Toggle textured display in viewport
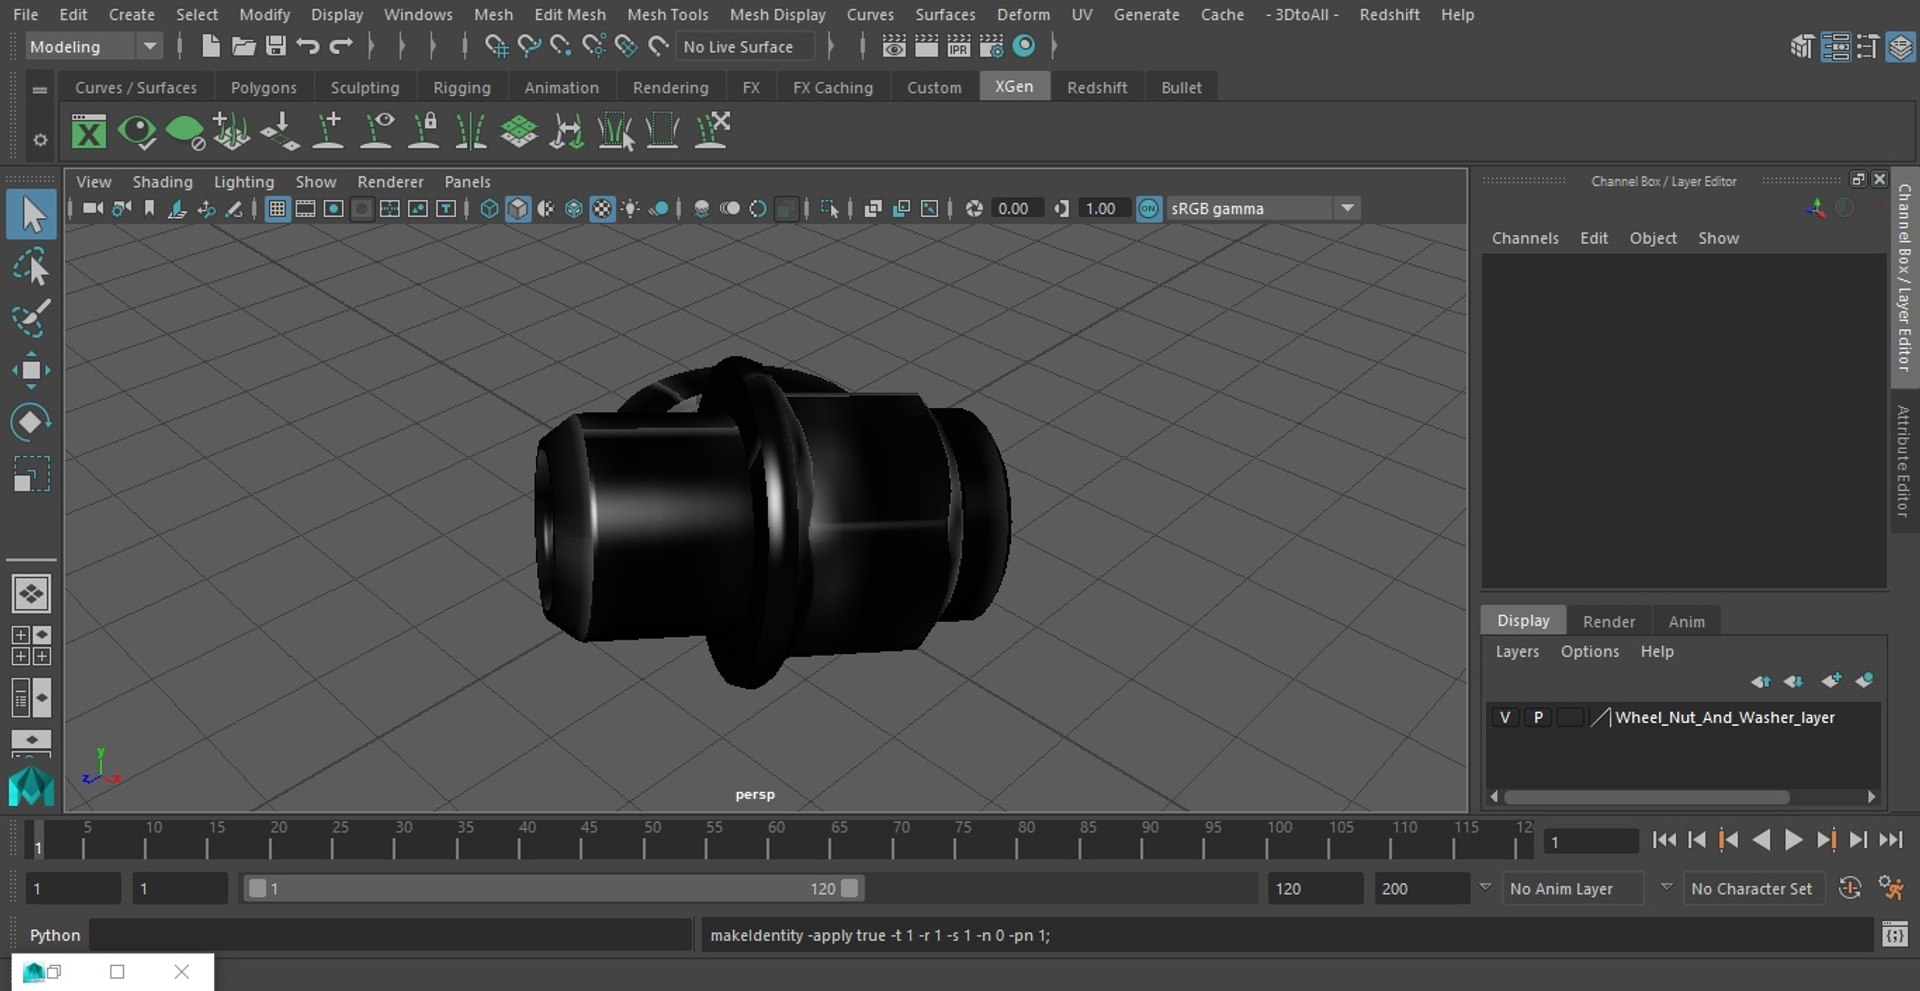 (x=602, y=208)
